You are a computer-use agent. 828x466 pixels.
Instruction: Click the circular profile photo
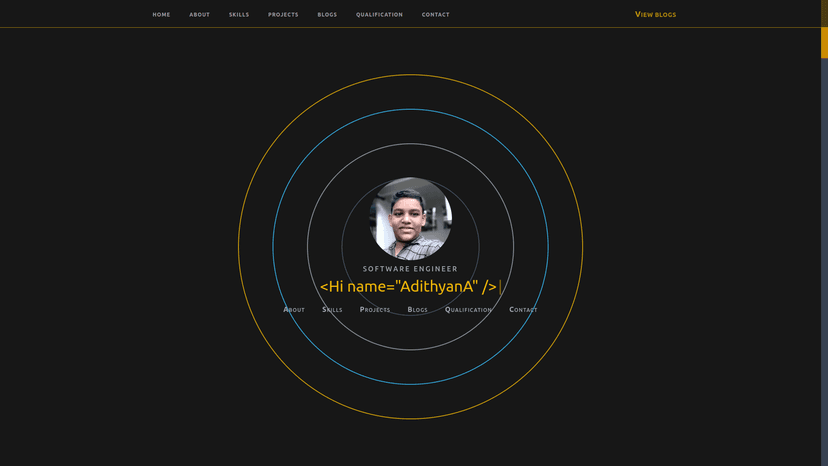tap(410, 219)
